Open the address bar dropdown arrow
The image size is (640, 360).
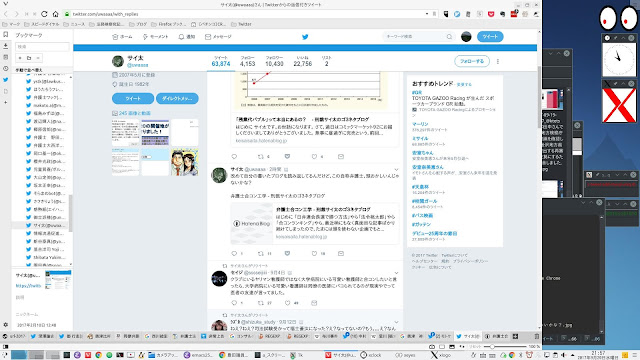click(427, 14)
